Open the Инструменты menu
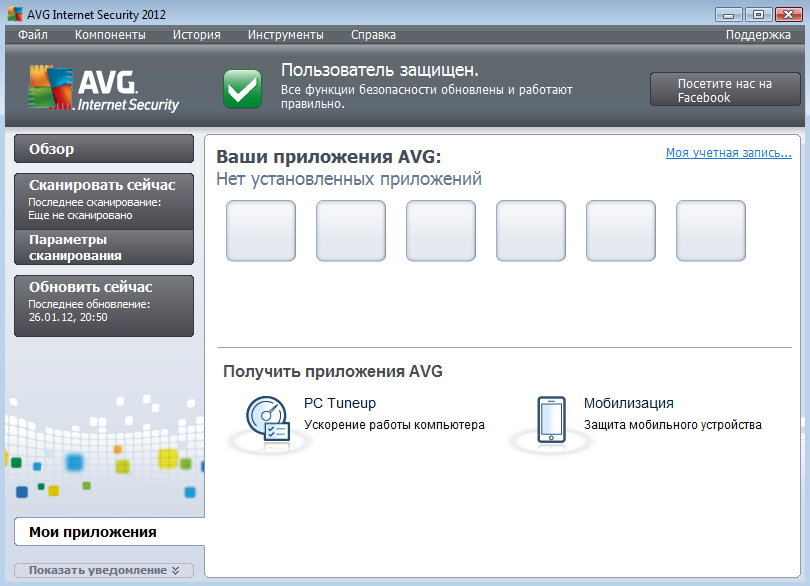Viewport: 810px width, 586px height. tap(286, 35)
